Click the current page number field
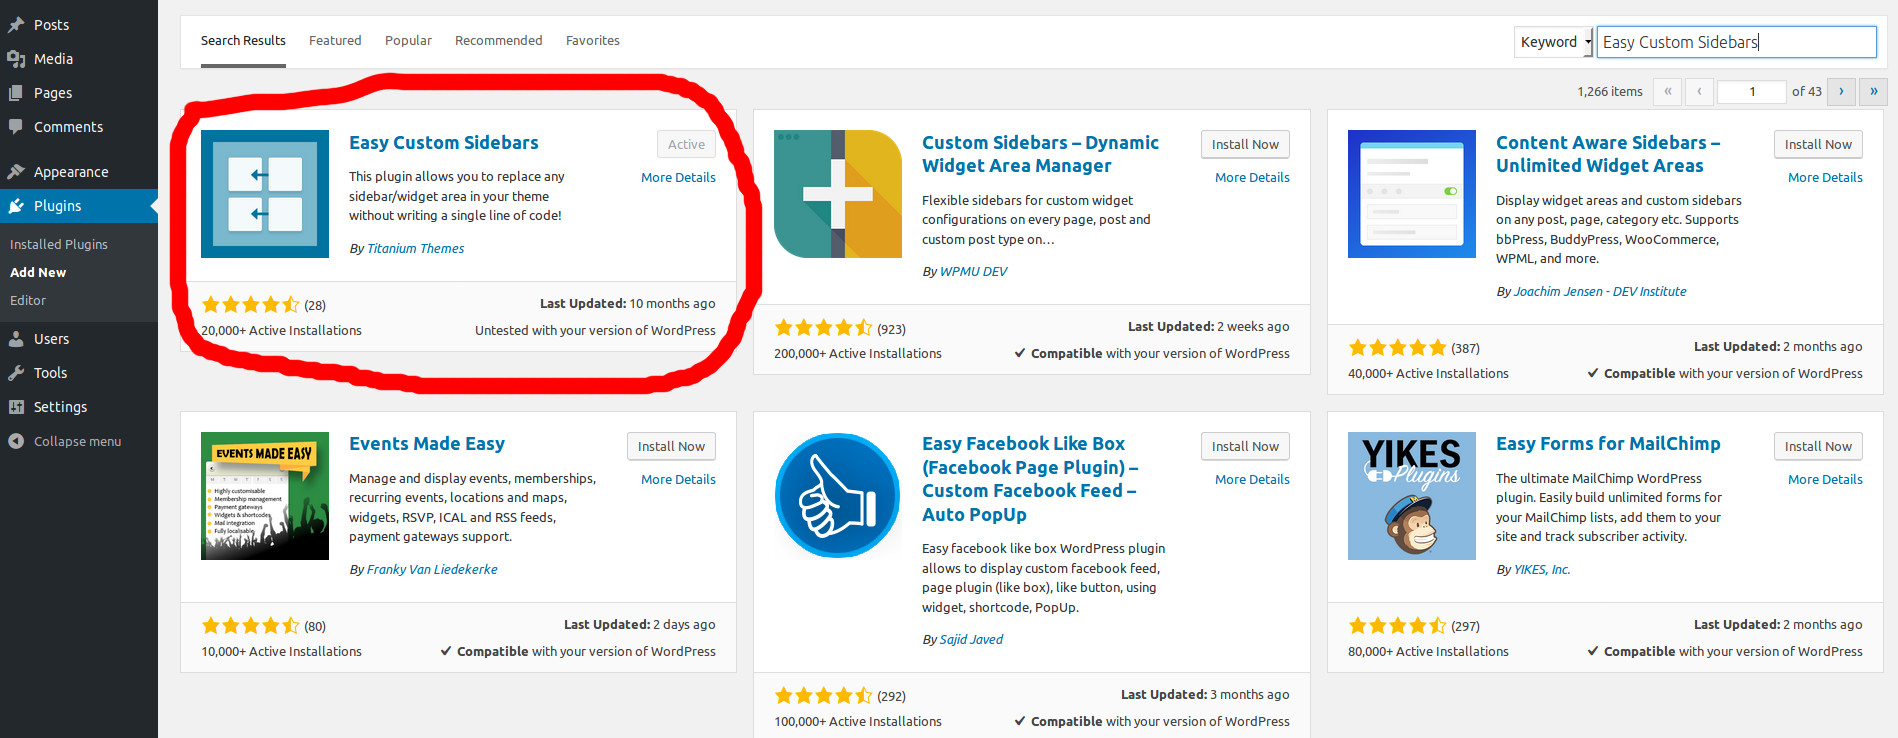 click(1752, 91)
